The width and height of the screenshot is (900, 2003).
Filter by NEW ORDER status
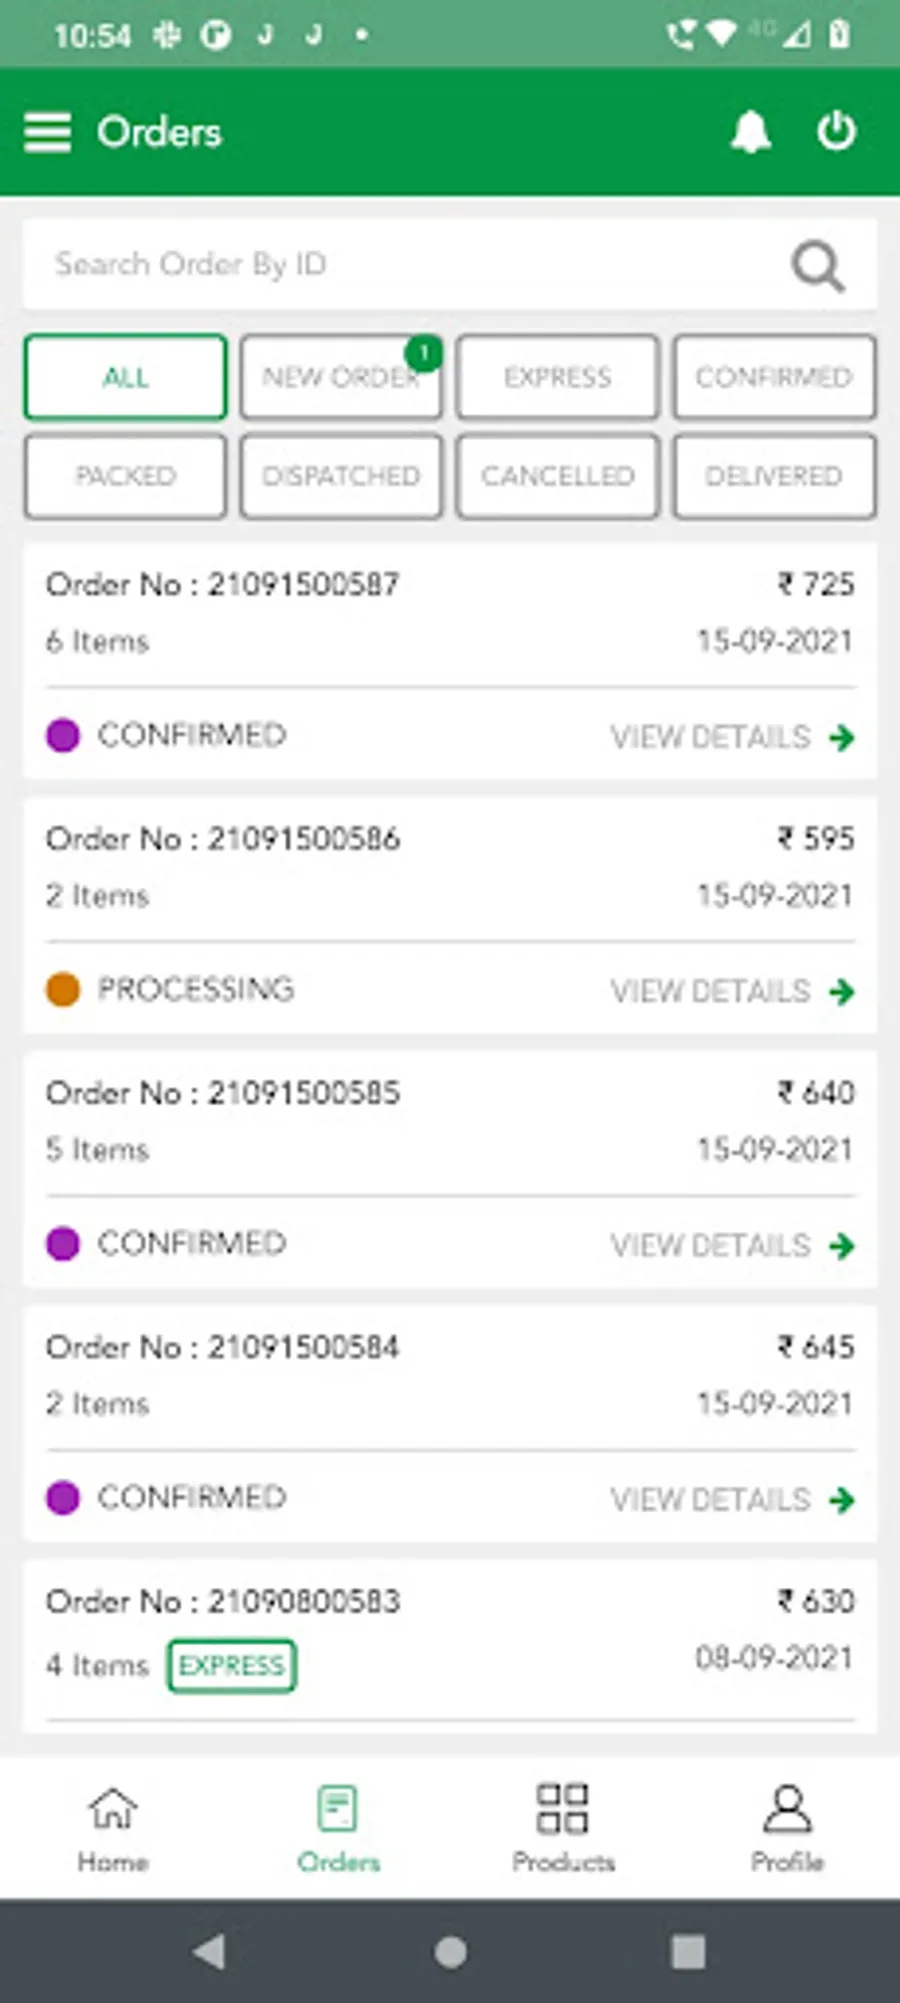[341, 377]
